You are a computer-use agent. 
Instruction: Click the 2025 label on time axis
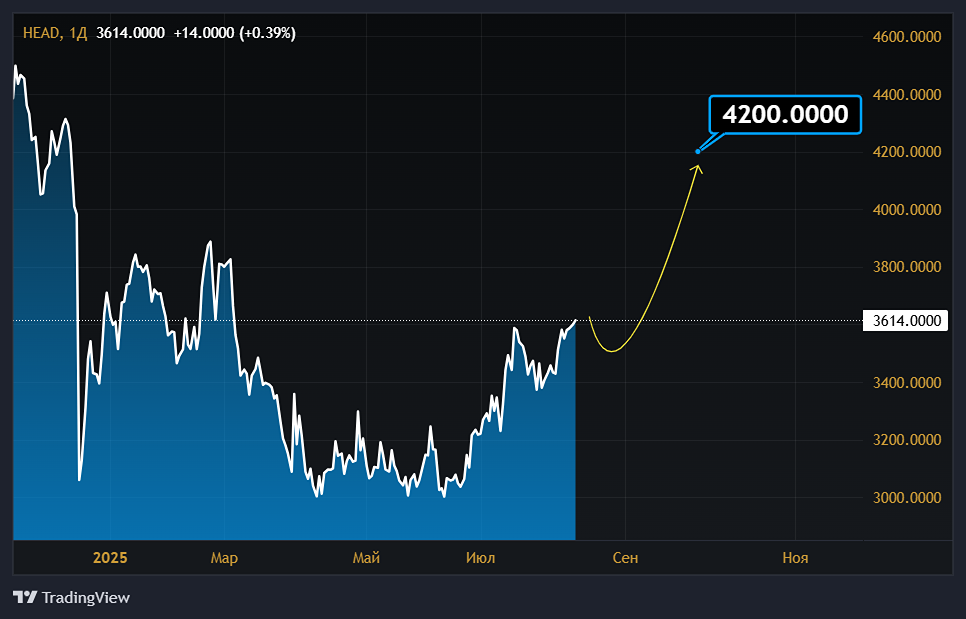tap(110, 558)
